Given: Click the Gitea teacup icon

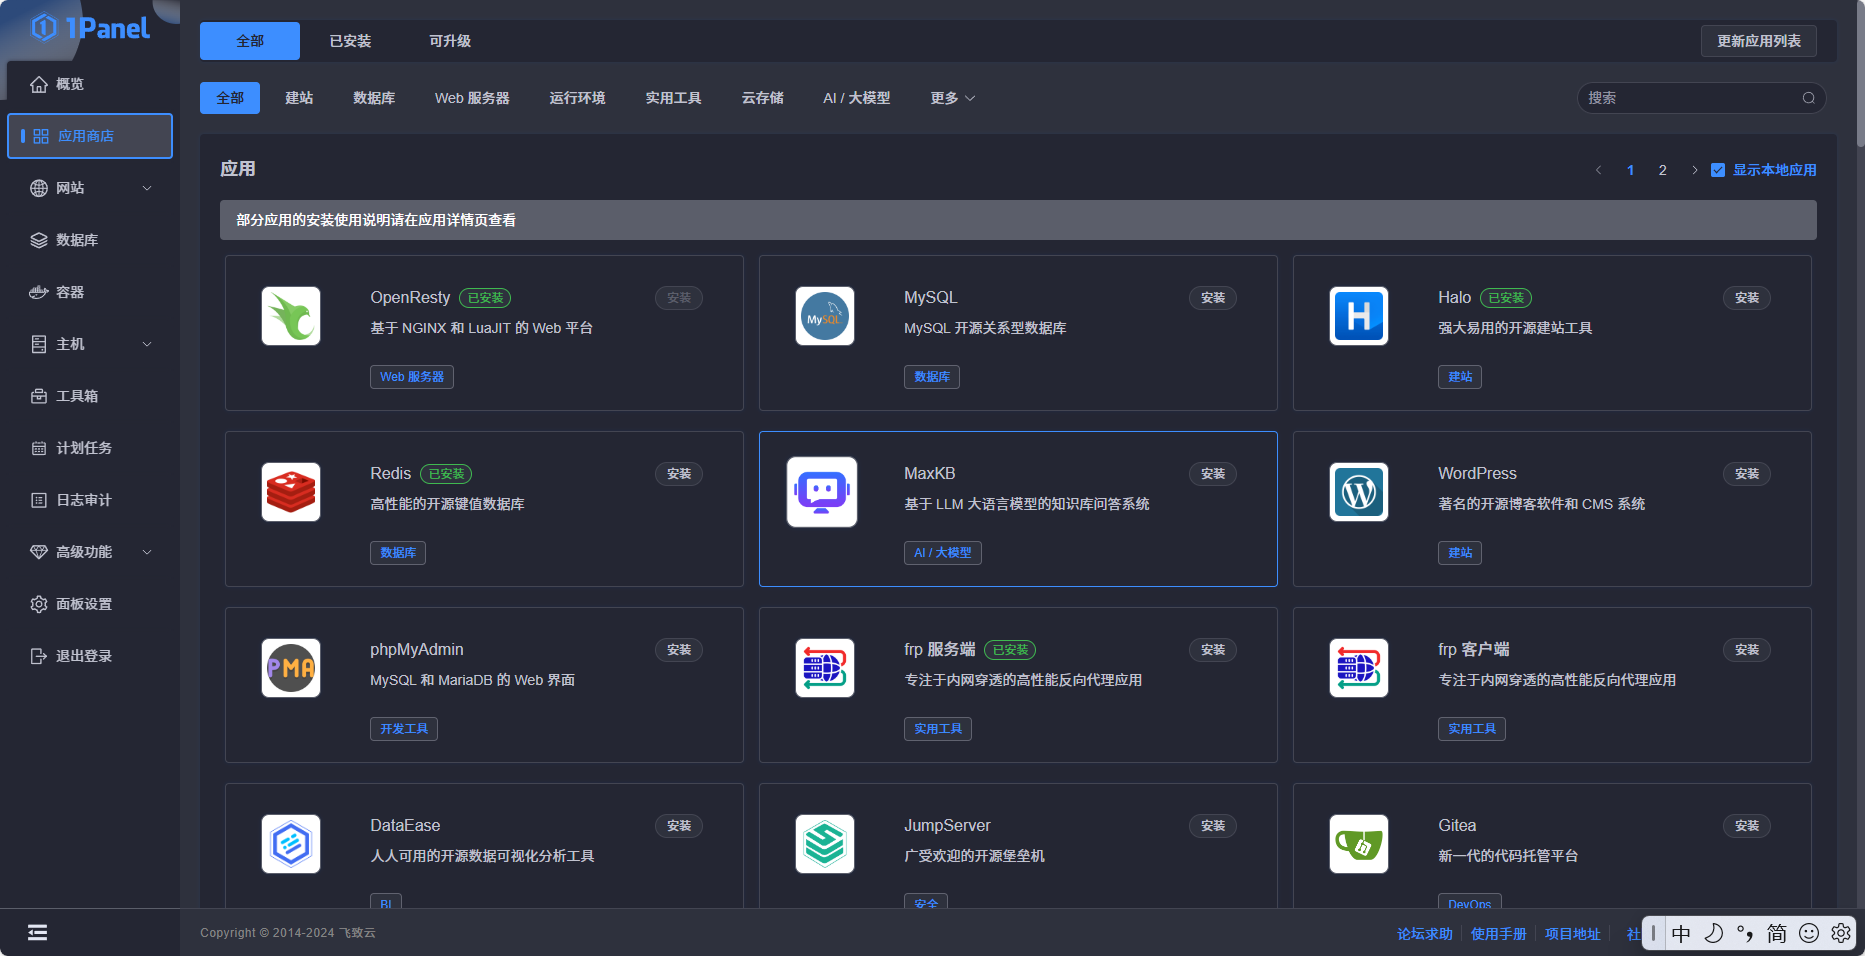Looking at the screenshot, I should (x=1358, y=844).
